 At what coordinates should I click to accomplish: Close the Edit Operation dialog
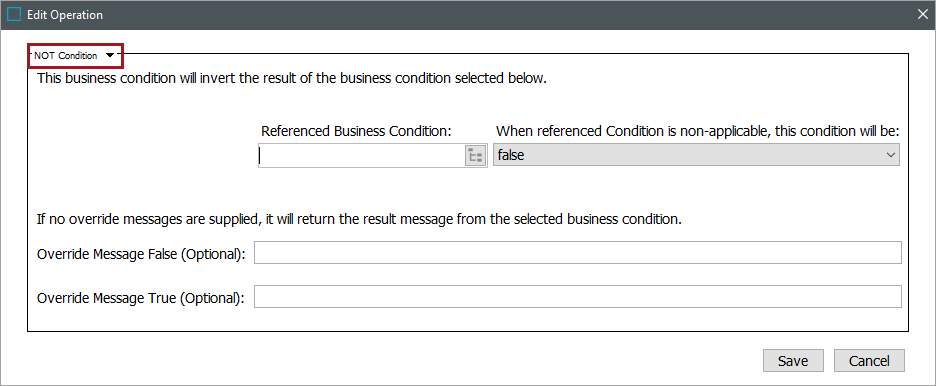click(x=923, y=15)
